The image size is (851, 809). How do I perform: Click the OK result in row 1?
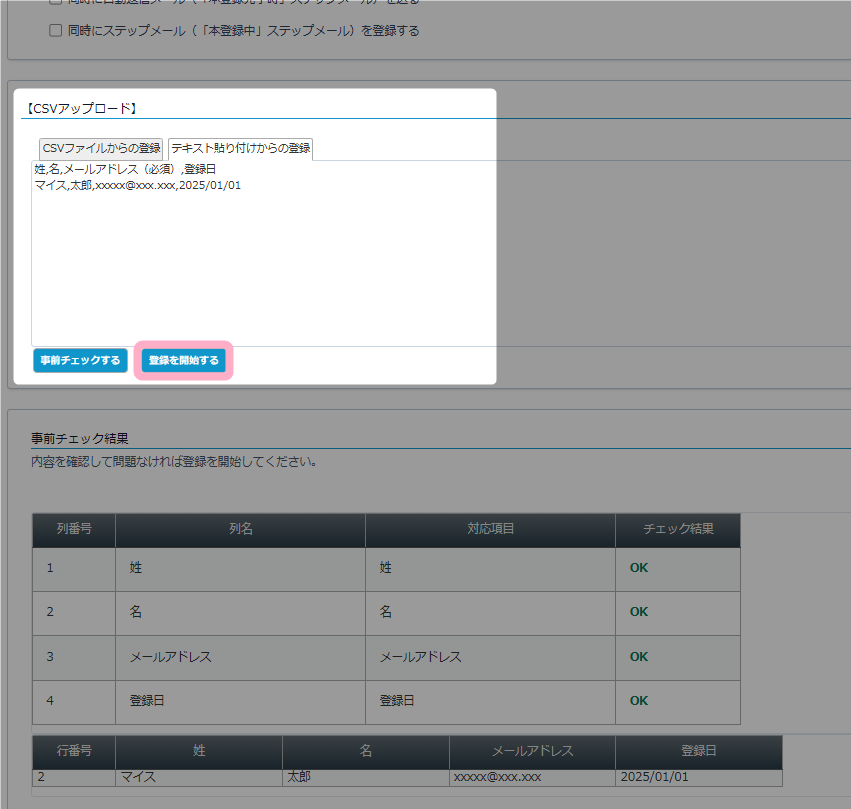[x=639, y=568]
